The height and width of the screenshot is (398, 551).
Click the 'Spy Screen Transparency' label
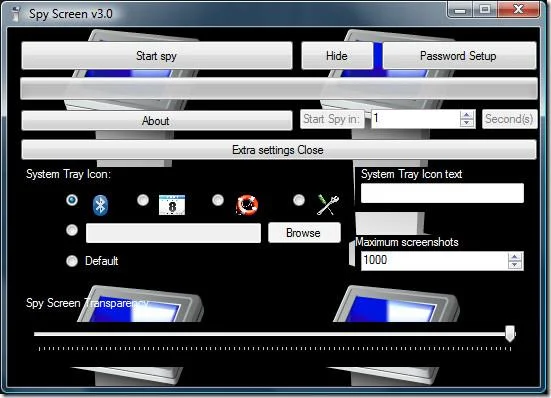coord(87,303)
